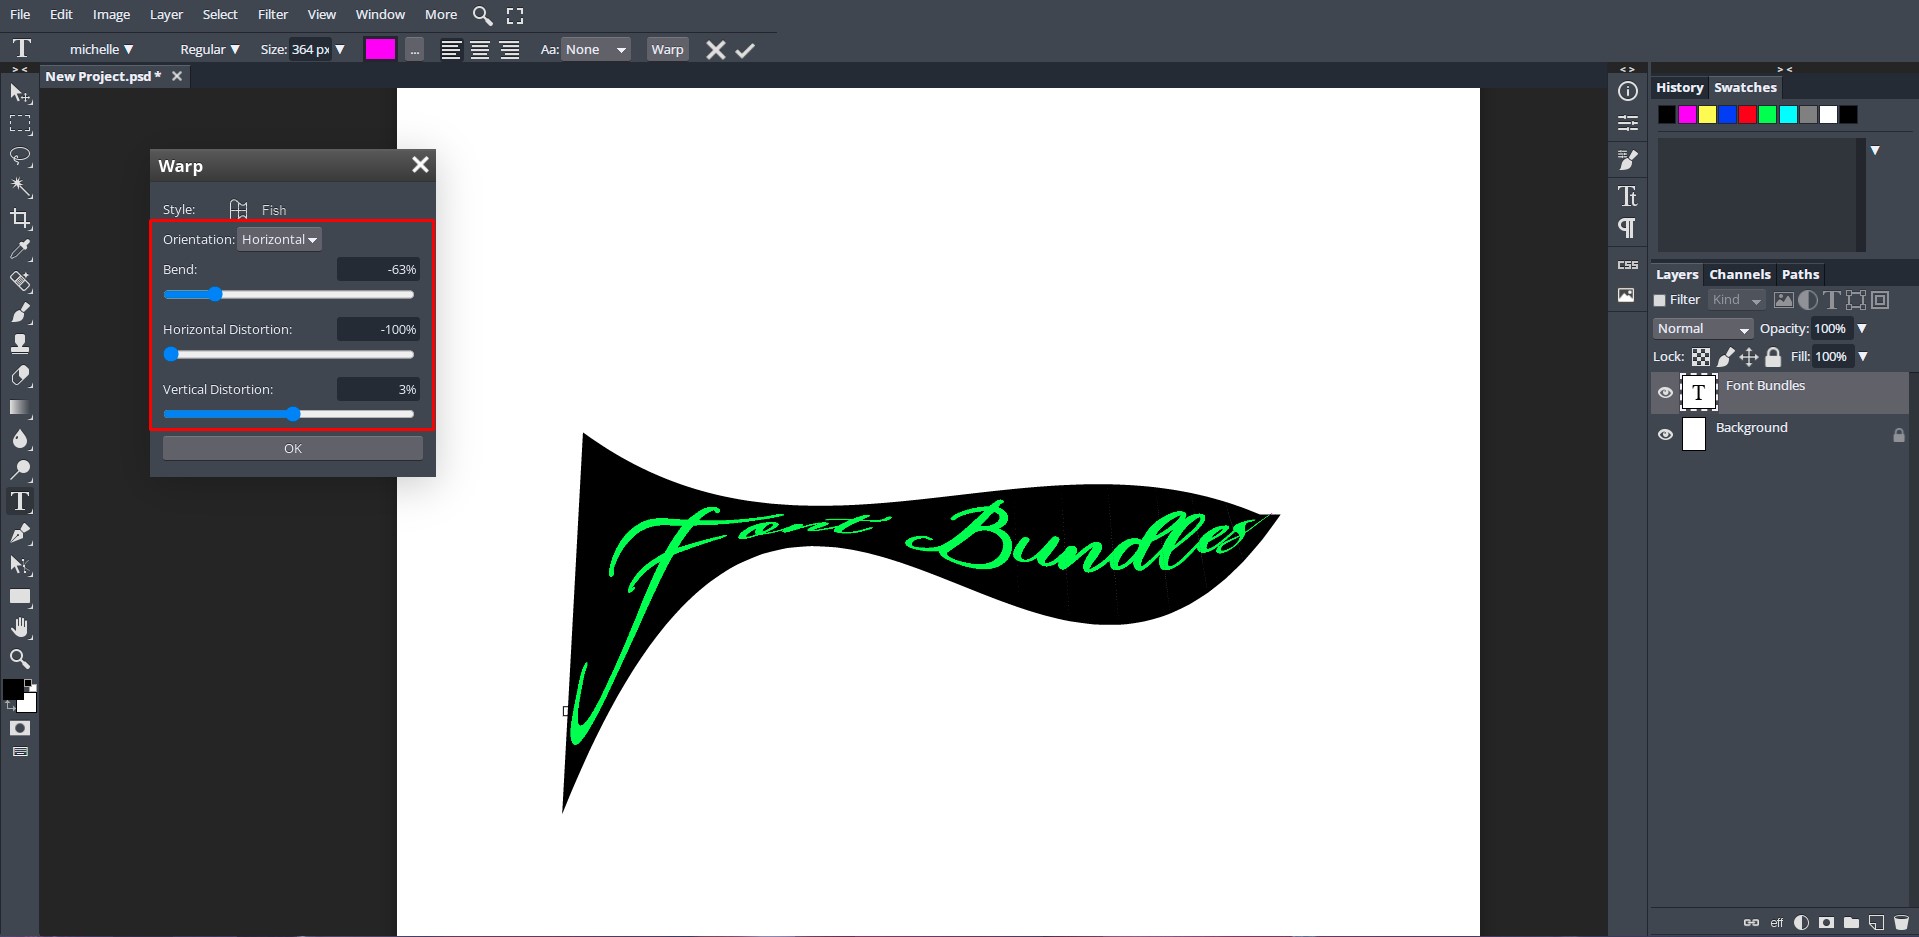Select the Rectangle Select tool
Screen dimensions: 1919x937
[x=20, y=125]
